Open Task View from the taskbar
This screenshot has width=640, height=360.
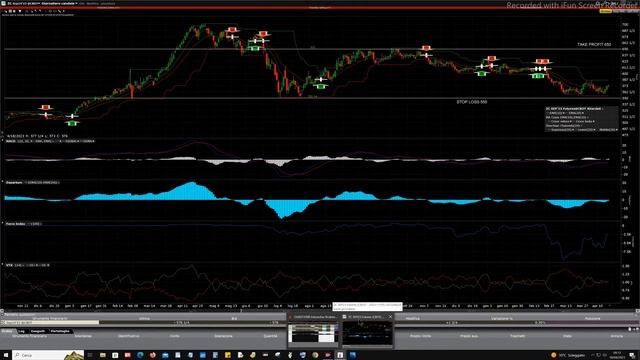coord(90,355)
